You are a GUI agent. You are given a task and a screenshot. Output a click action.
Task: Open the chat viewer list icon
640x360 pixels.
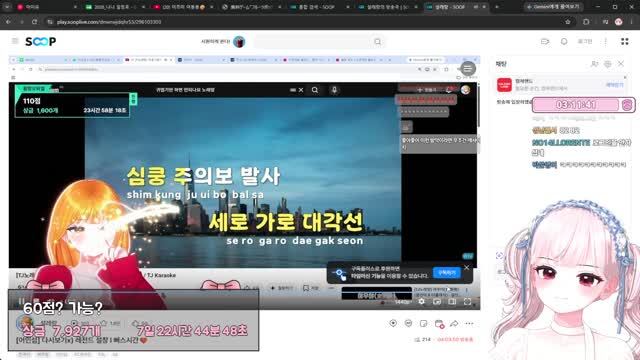(x=594, y=64)
